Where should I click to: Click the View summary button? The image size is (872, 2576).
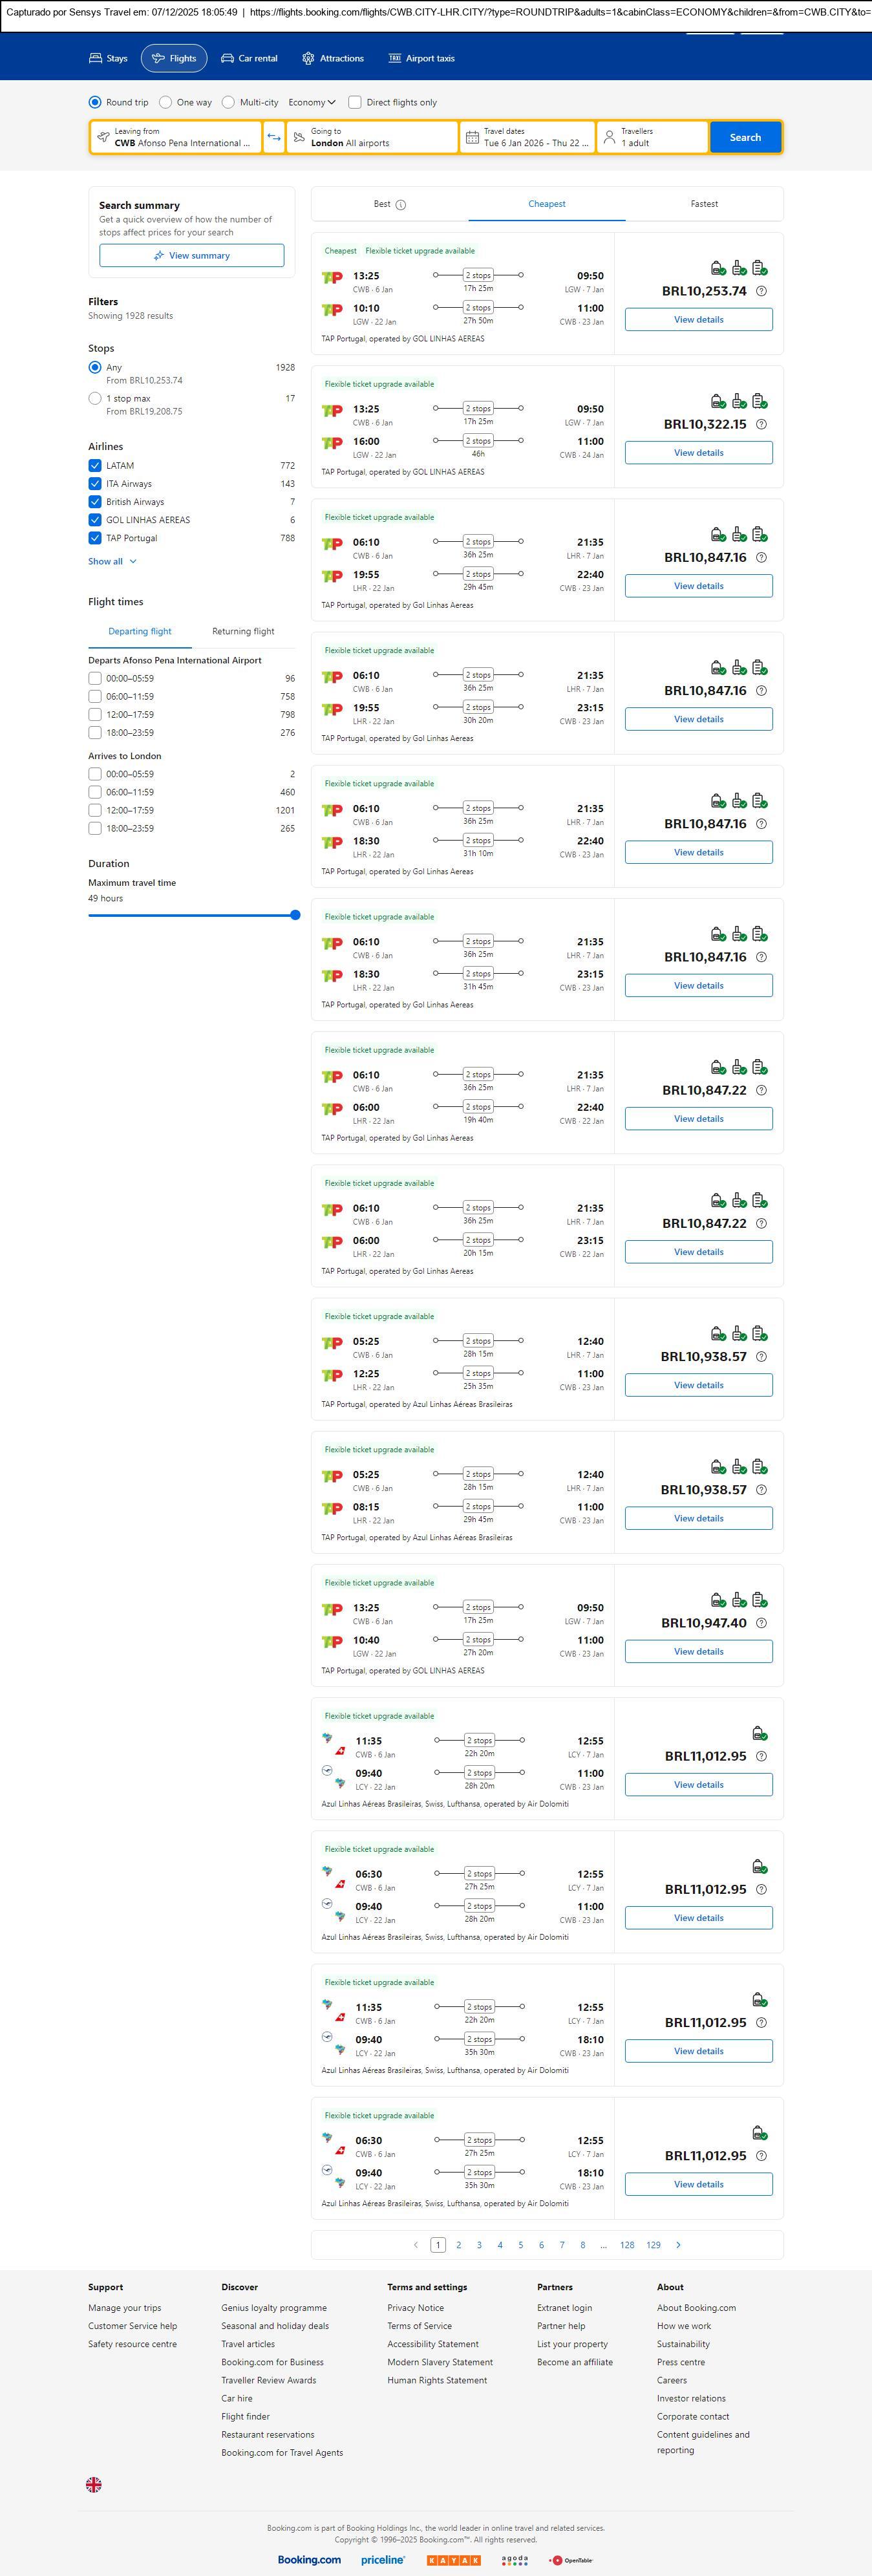tap(191, 256)
